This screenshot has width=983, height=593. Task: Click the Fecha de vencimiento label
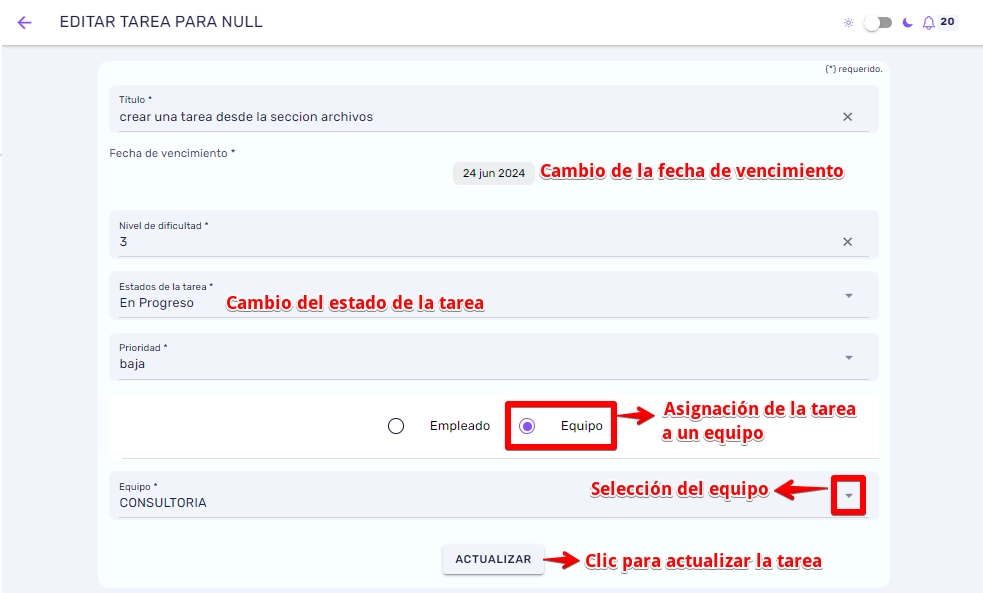pos(172,153)
